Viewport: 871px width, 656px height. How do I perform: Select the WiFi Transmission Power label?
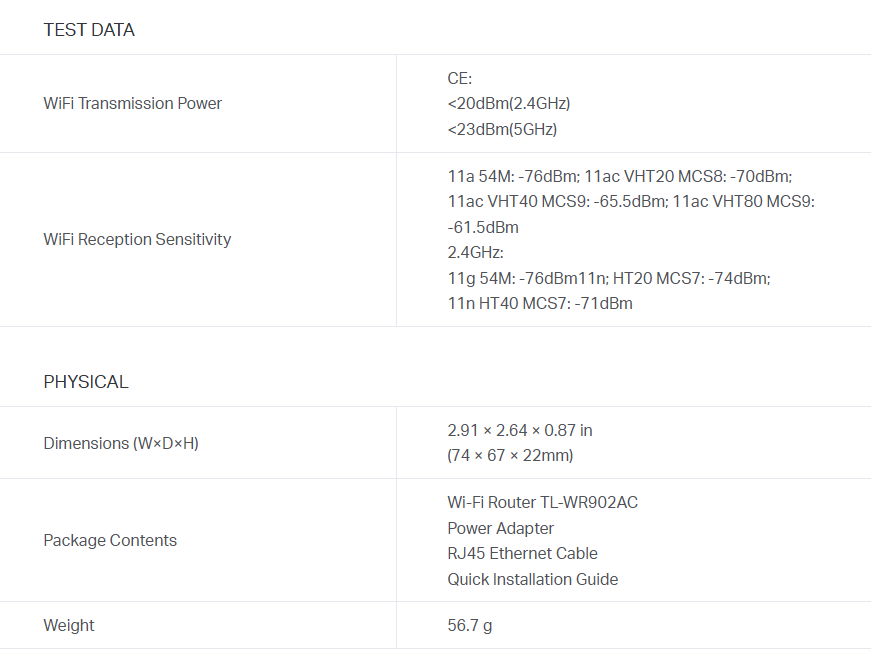tap(133, 104)
